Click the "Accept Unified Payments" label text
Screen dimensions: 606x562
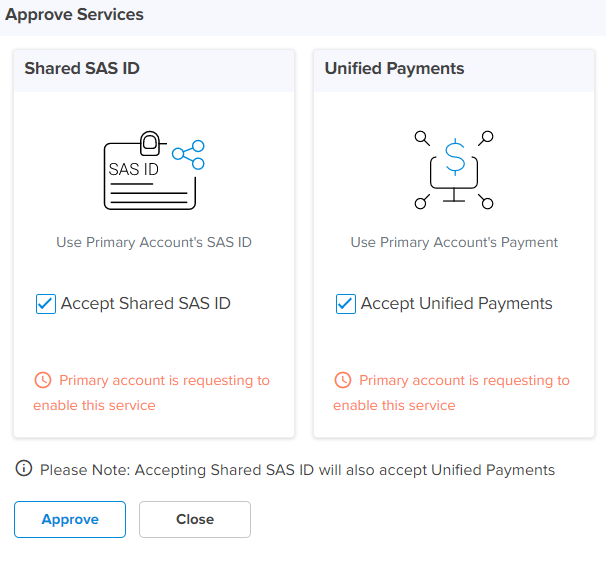coord(456,304)
